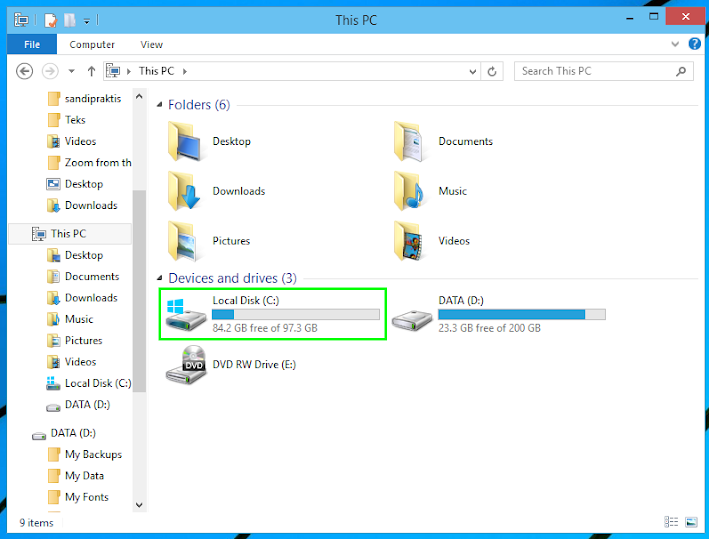Click the address bar computer icon
This screenshot has width=709, height=539.
tap(113, 71)
